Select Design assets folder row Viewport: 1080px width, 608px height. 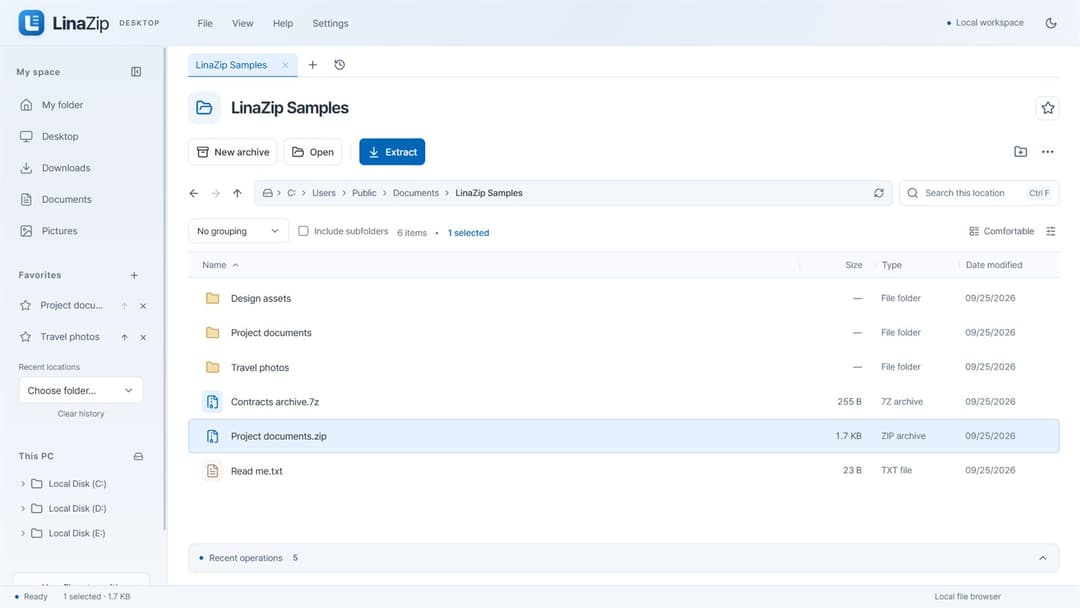[623, 298]
